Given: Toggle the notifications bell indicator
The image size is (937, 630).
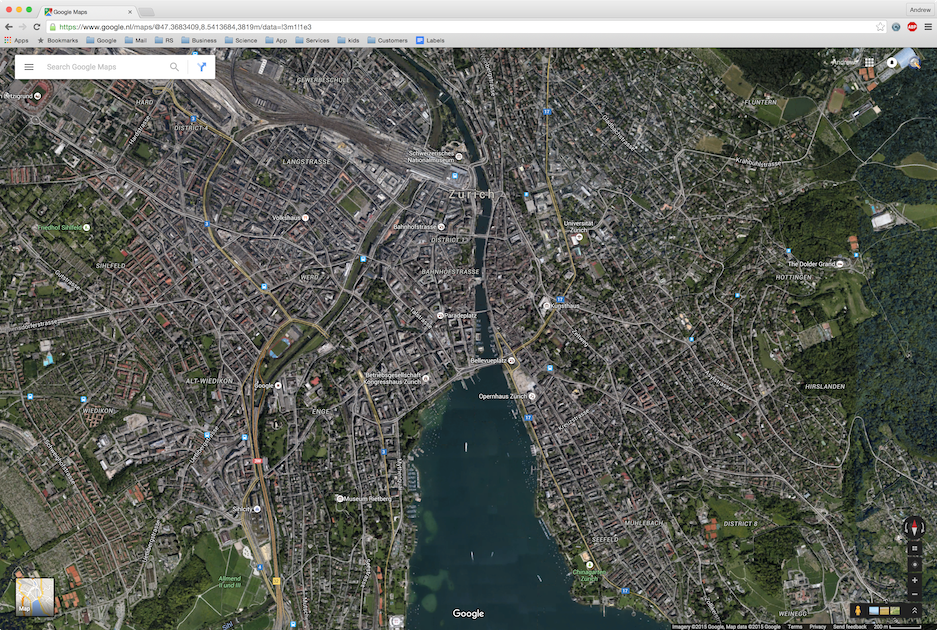Looking at the screenshot, I should (x=891, y=62).
